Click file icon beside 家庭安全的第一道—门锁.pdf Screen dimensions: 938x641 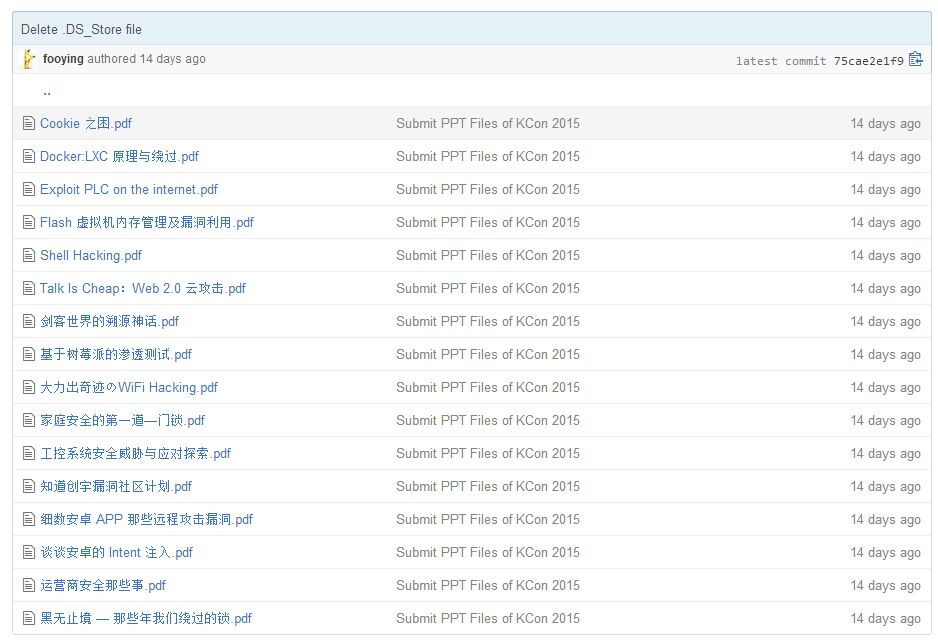point(28,420)
